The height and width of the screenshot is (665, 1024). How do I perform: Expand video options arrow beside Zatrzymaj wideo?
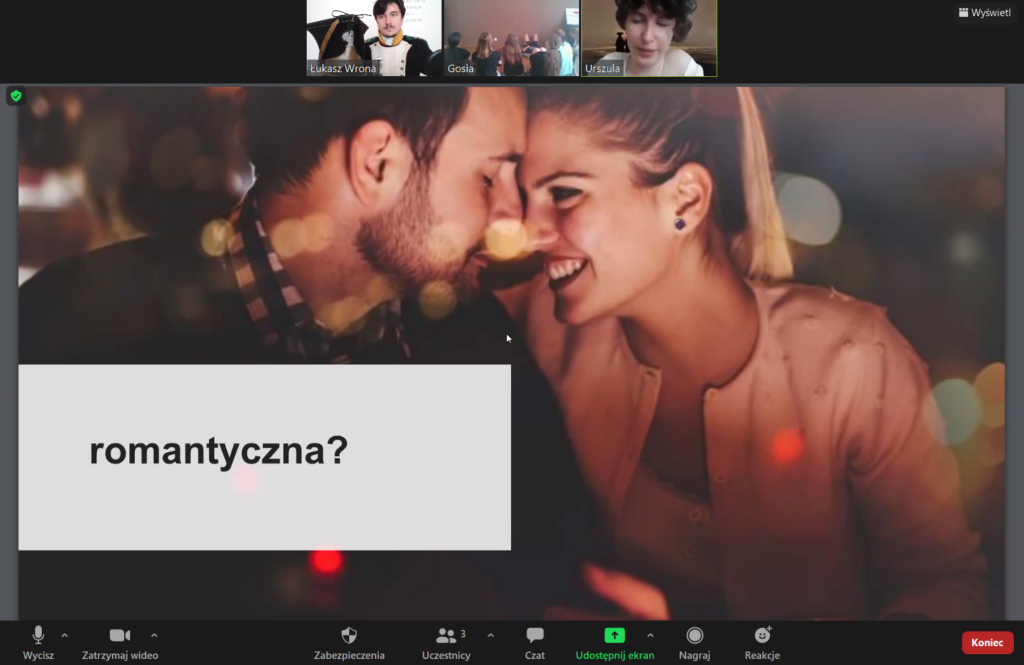[154, 635]
